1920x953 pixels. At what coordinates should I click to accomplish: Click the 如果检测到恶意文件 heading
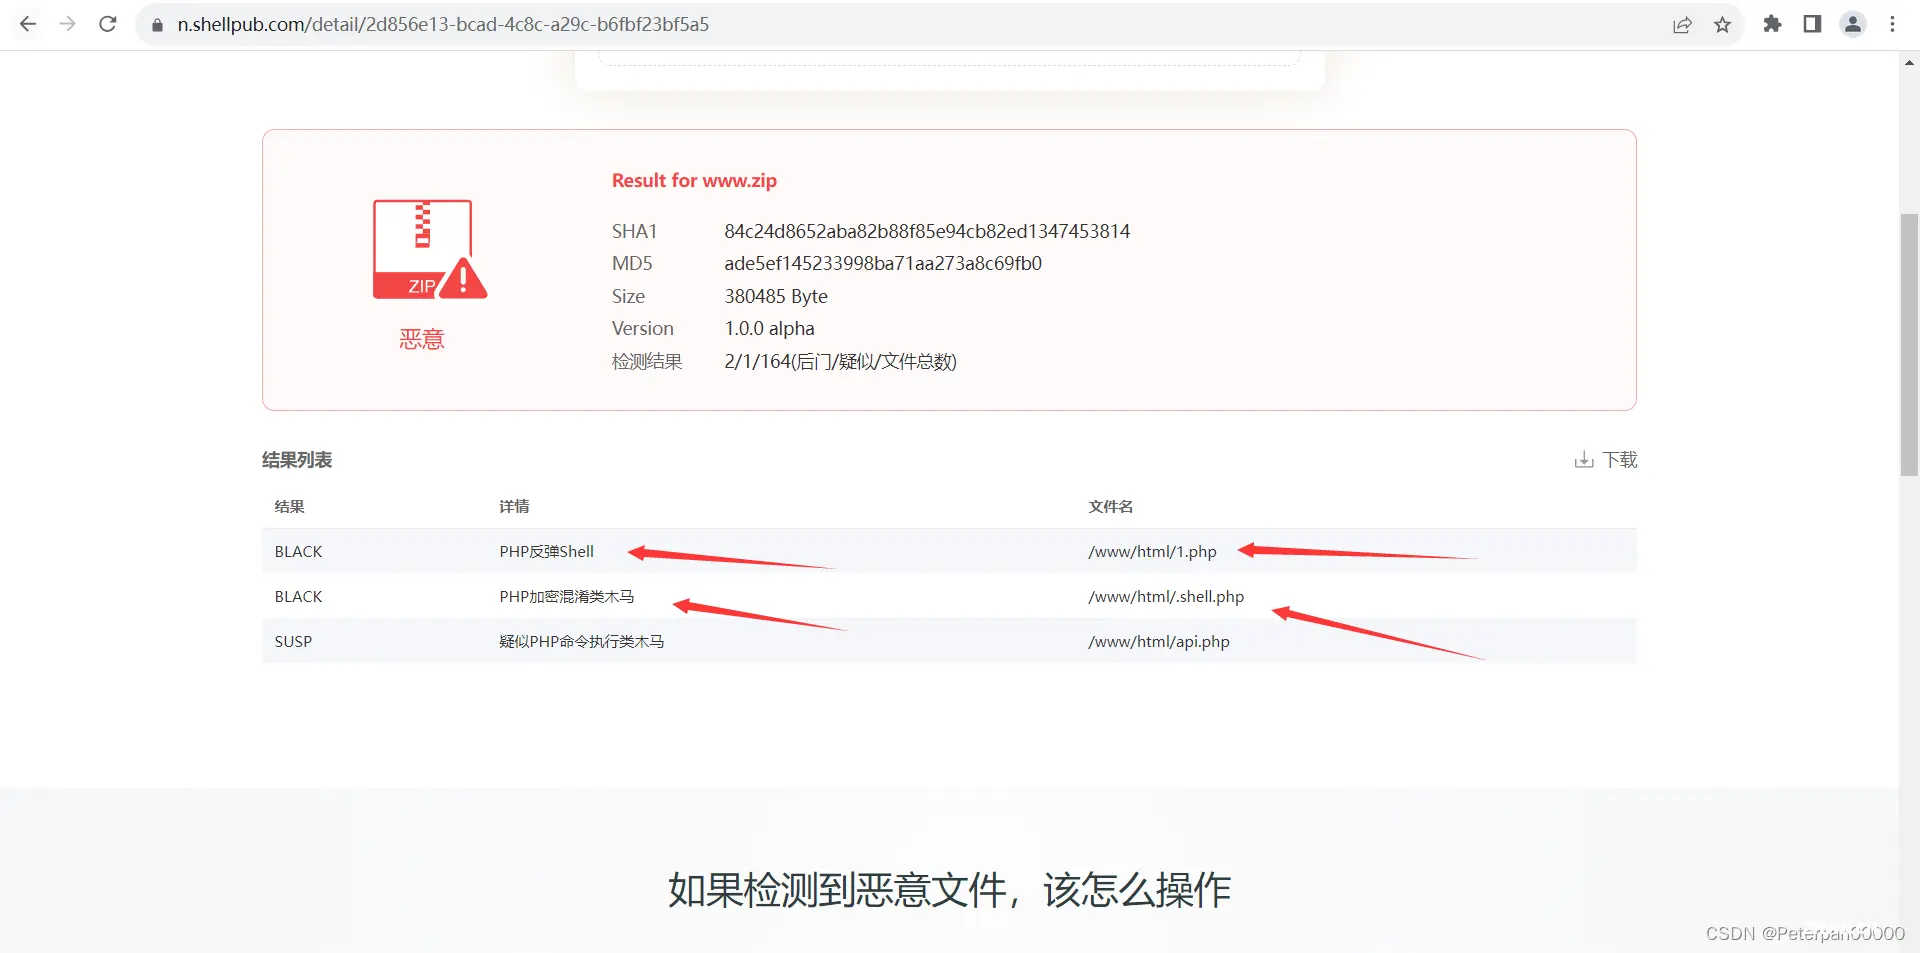[x=949, y=890]
